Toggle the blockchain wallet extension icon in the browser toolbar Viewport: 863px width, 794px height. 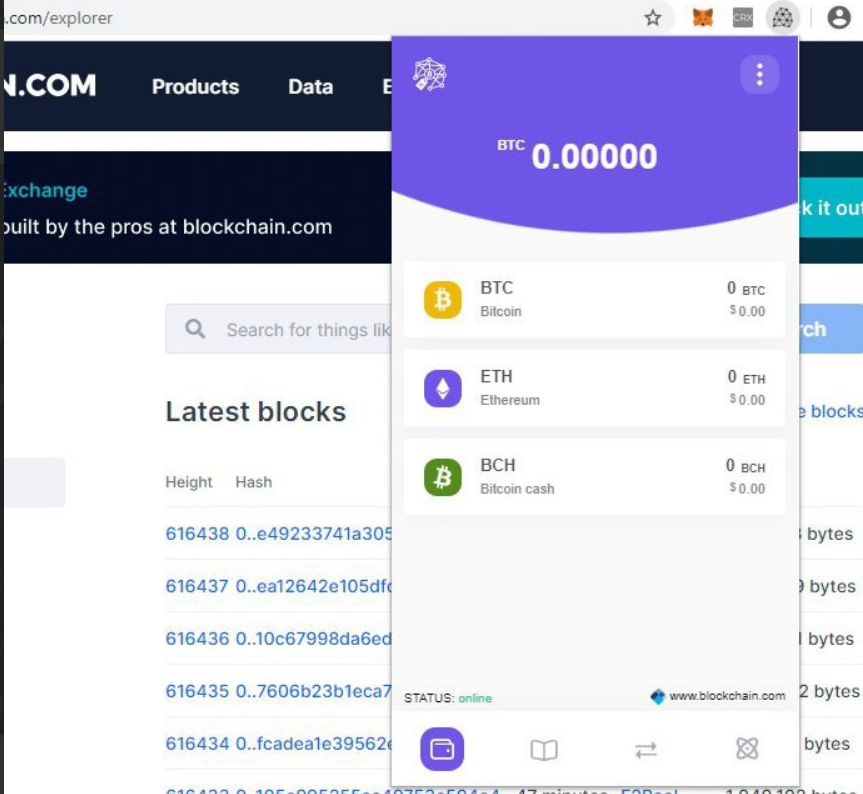tap(782, 18)
